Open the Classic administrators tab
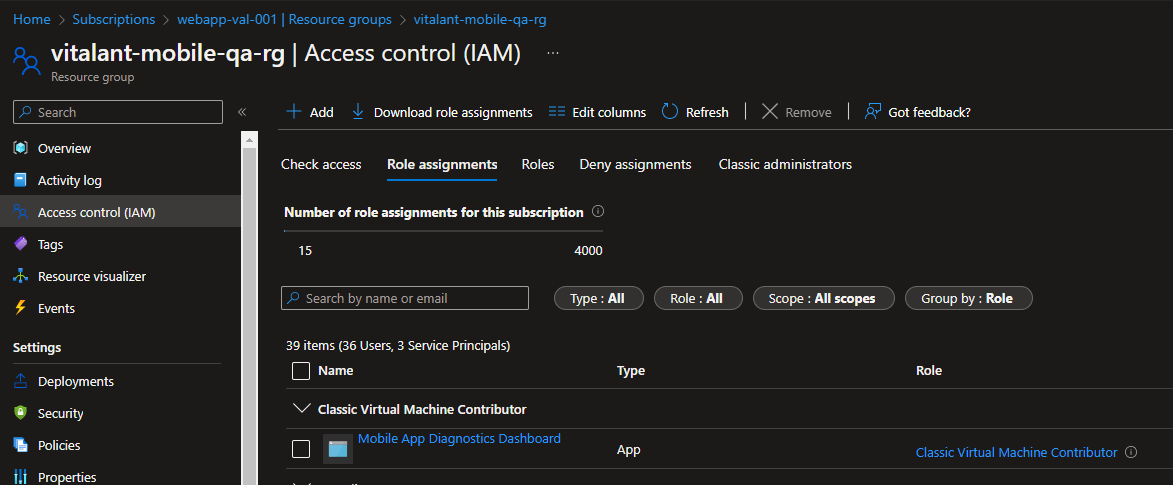Screen dimensions: 1173x485 click(785, 164)
